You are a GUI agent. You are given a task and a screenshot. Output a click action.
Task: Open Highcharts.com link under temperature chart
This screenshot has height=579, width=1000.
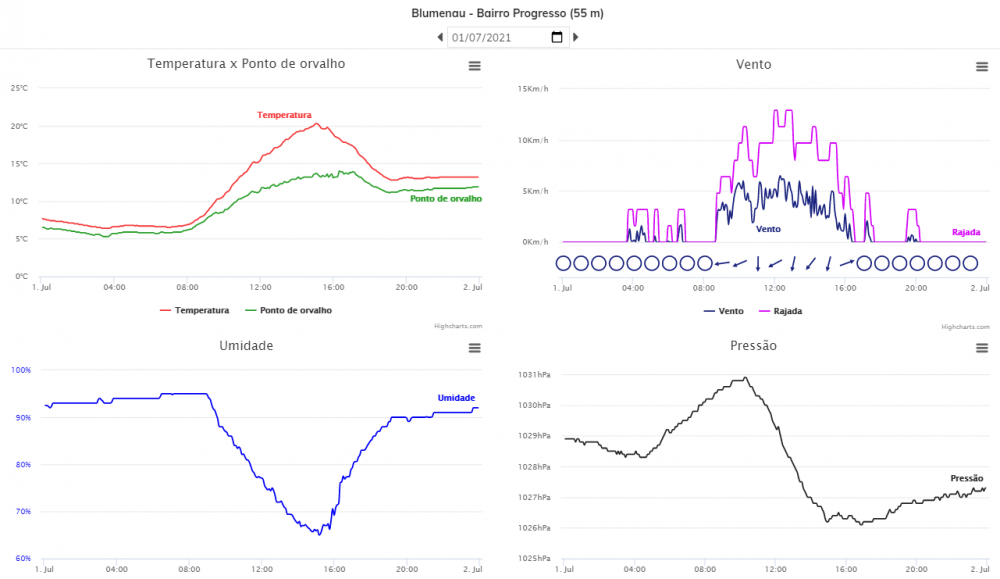coord(458,326)
